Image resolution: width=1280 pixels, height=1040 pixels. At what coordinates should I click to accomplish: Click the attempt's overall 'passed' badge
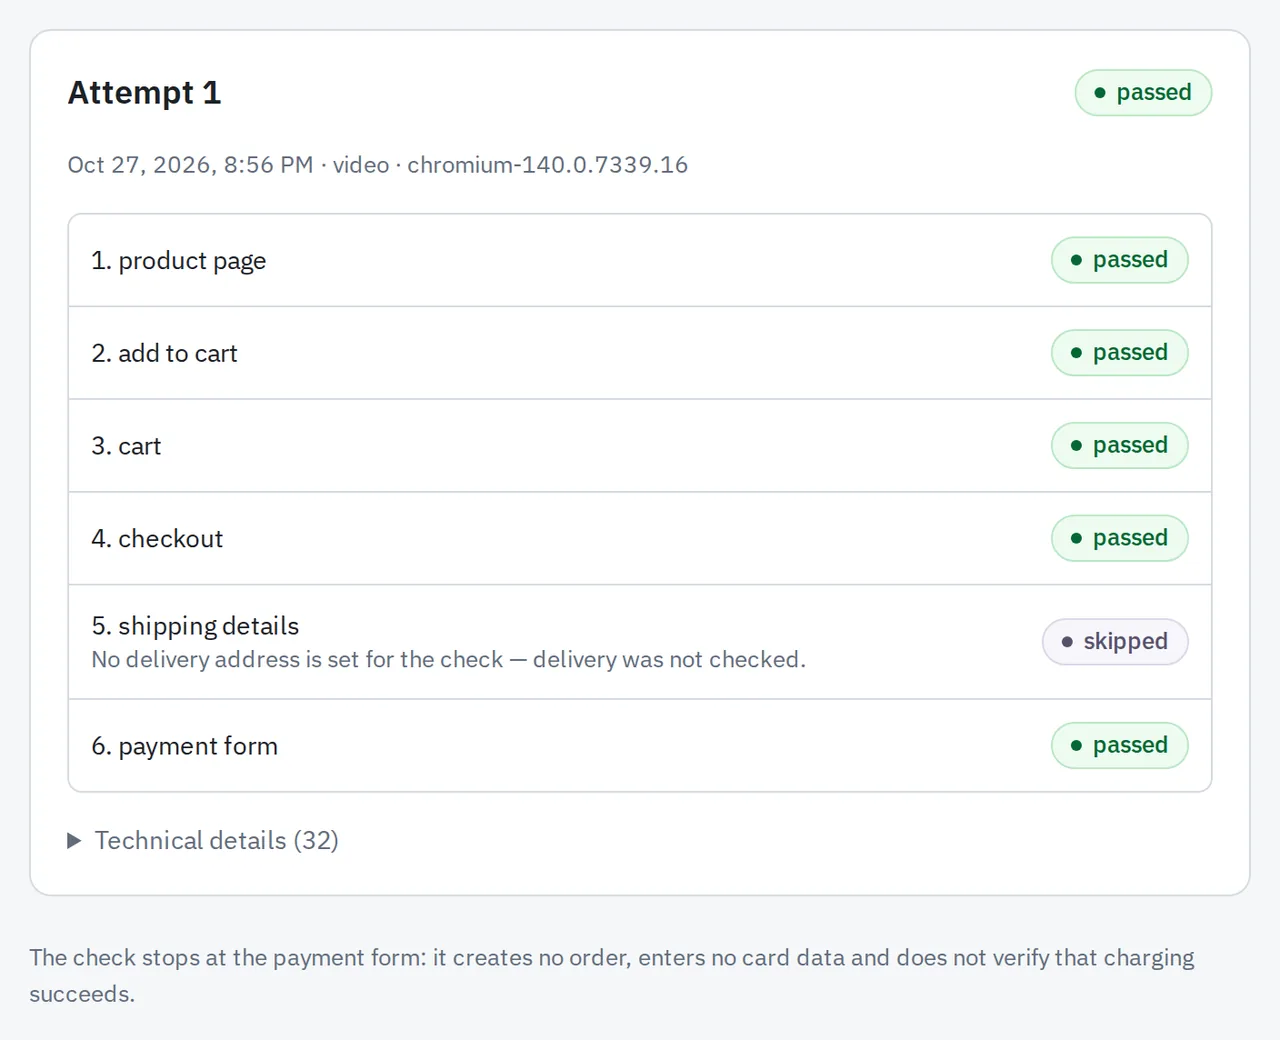(x=1143, y=93)
